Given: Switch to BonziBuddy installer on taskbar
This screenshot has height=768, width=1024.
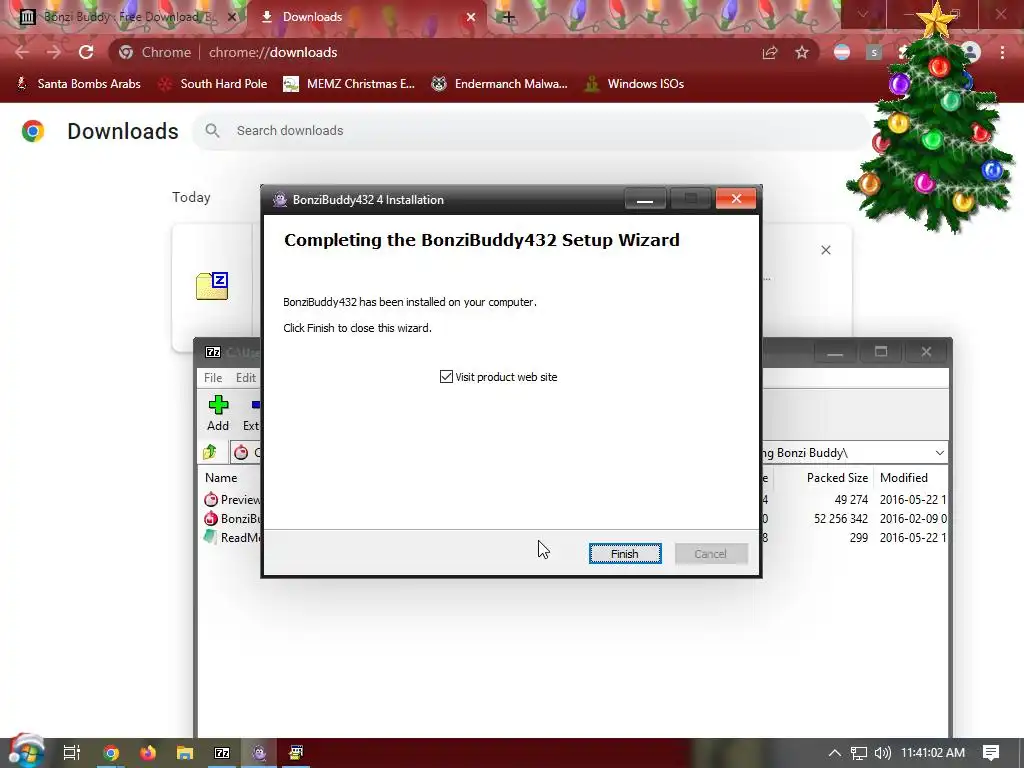Looking at the screenshot, I should pos(259,753).
